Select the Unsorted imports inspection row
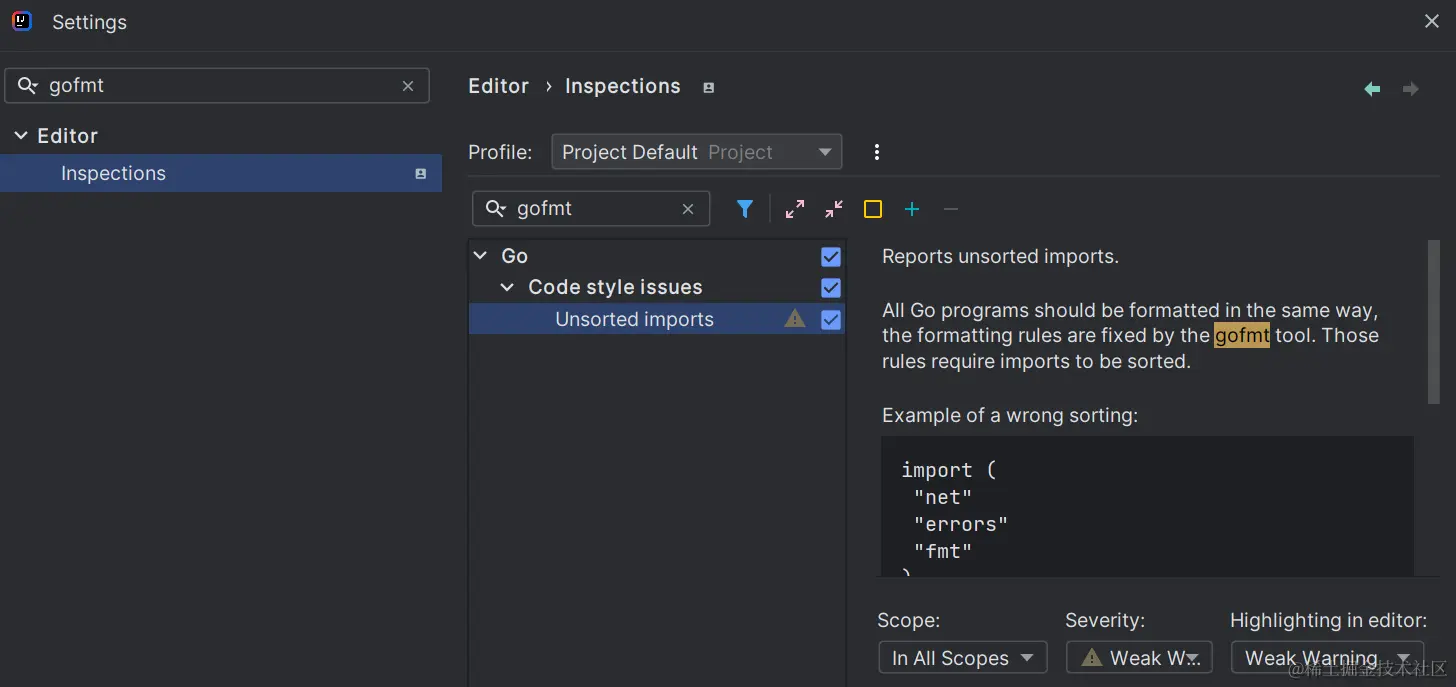 [634, 320]
